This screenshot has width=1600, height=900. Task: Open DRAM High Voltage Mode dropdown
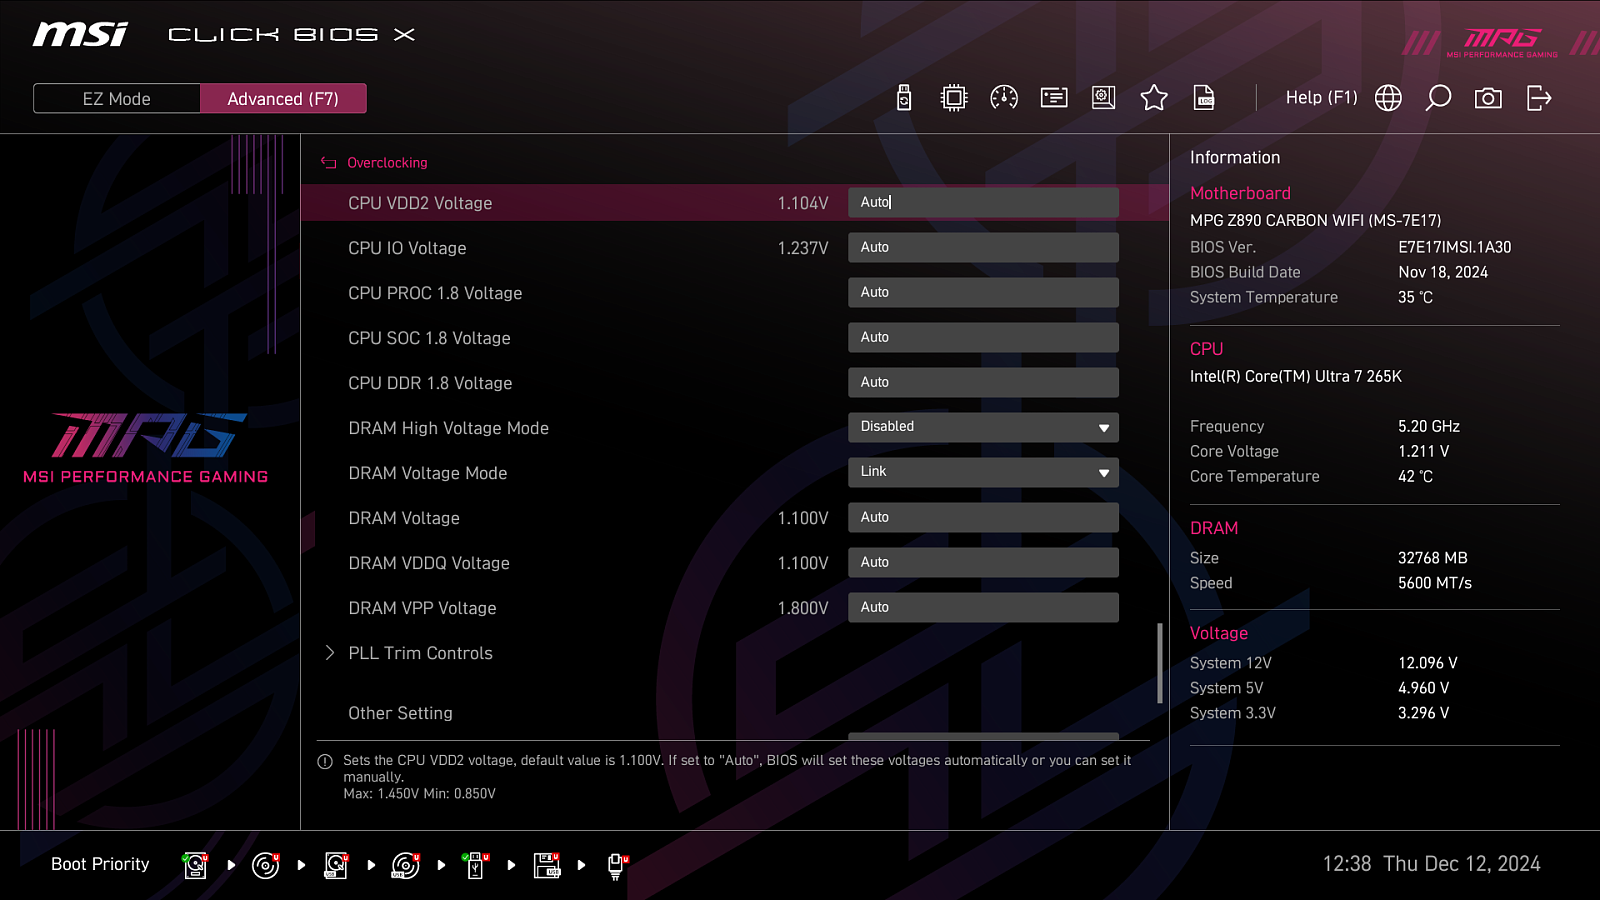983,427
